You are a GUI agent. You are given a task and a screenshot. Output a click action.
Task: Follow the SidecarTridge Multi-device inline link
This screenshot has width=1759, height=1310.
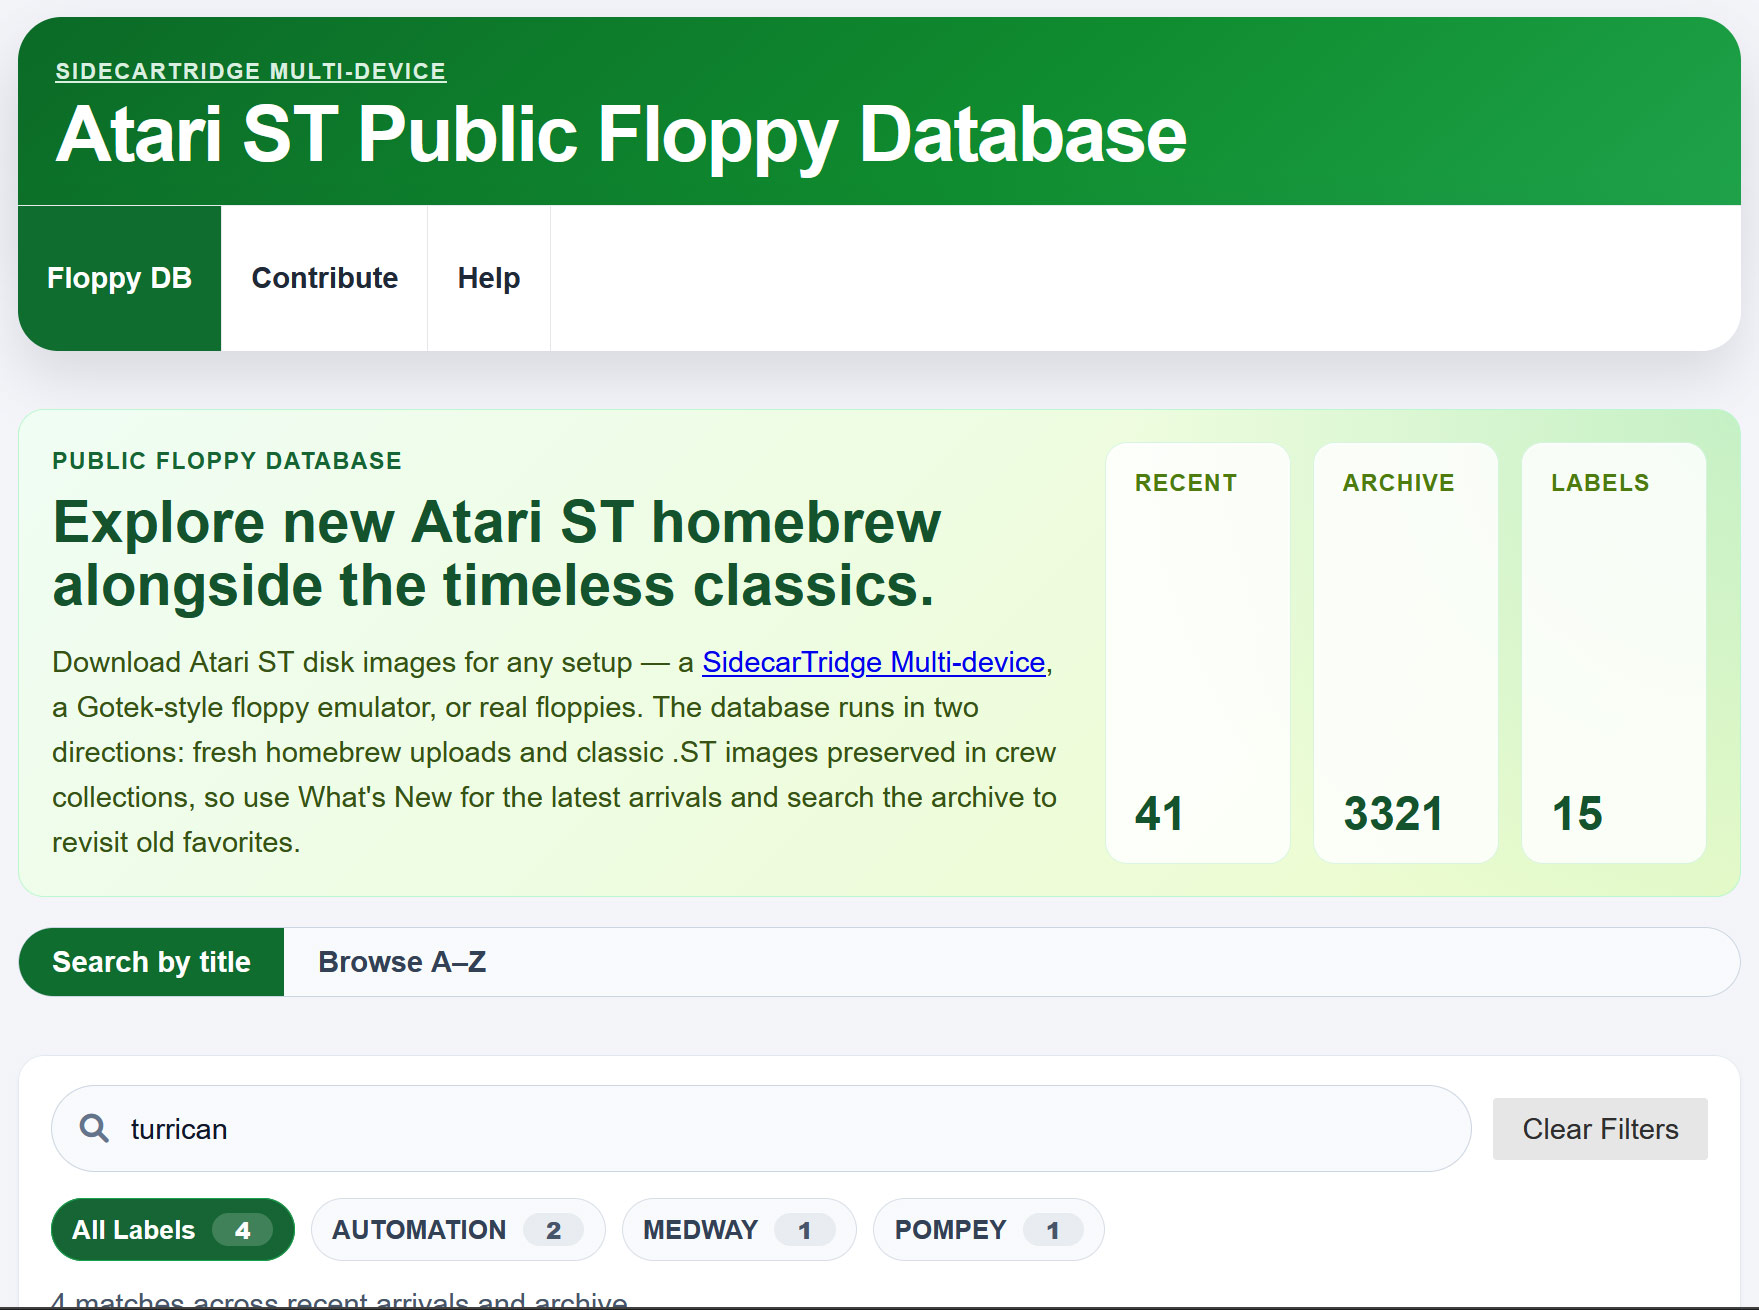click(873, 662)
